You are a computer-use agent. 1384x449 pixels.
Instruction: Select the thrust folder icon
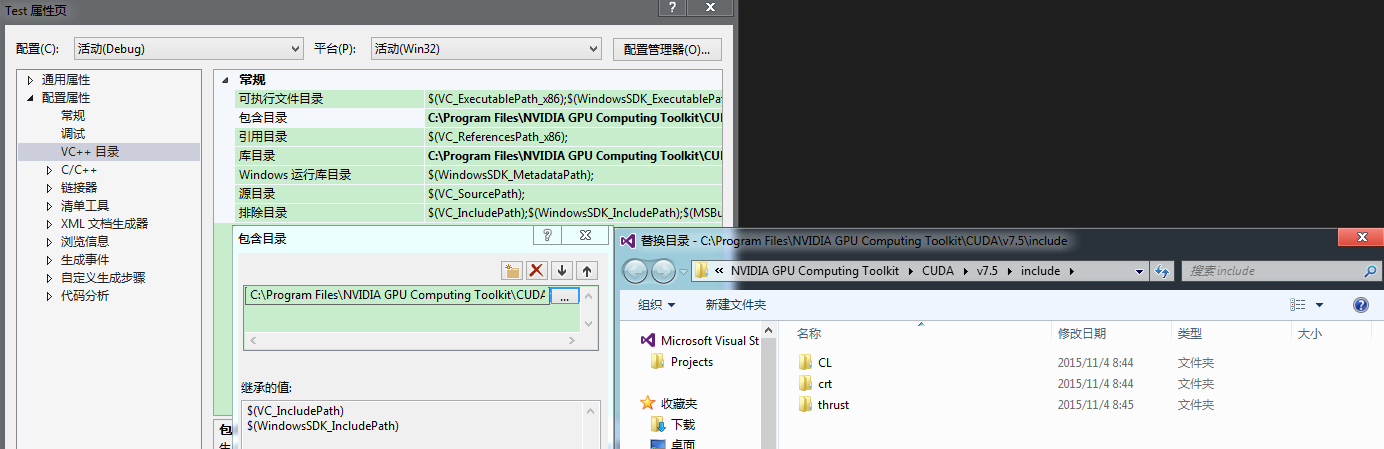click(x=806, y=404)
